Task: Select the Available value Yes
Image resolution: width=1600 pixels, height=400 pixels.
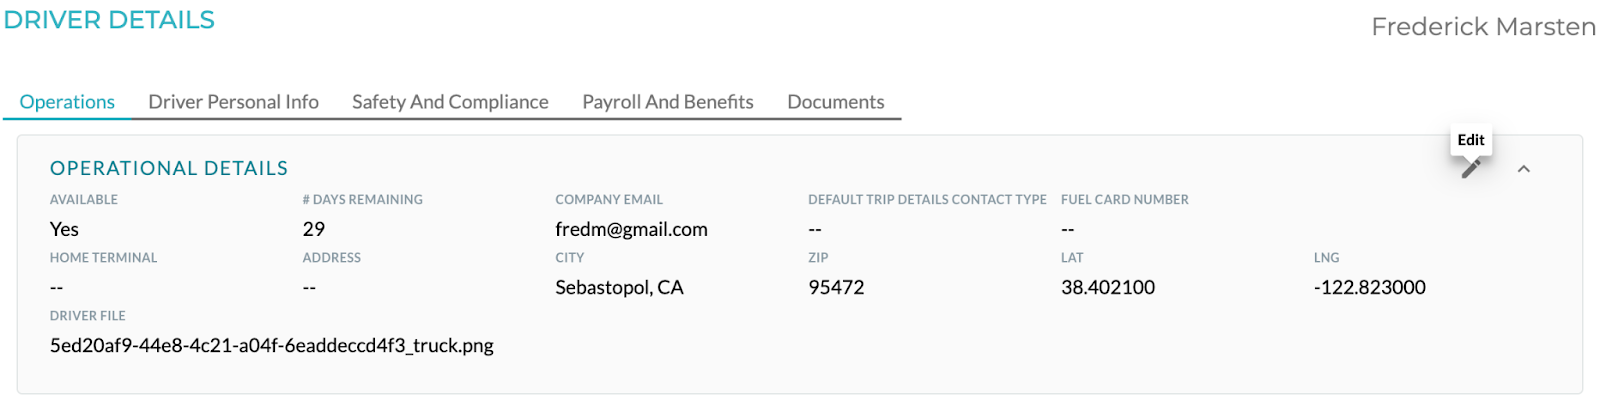Action: point(64,230)
